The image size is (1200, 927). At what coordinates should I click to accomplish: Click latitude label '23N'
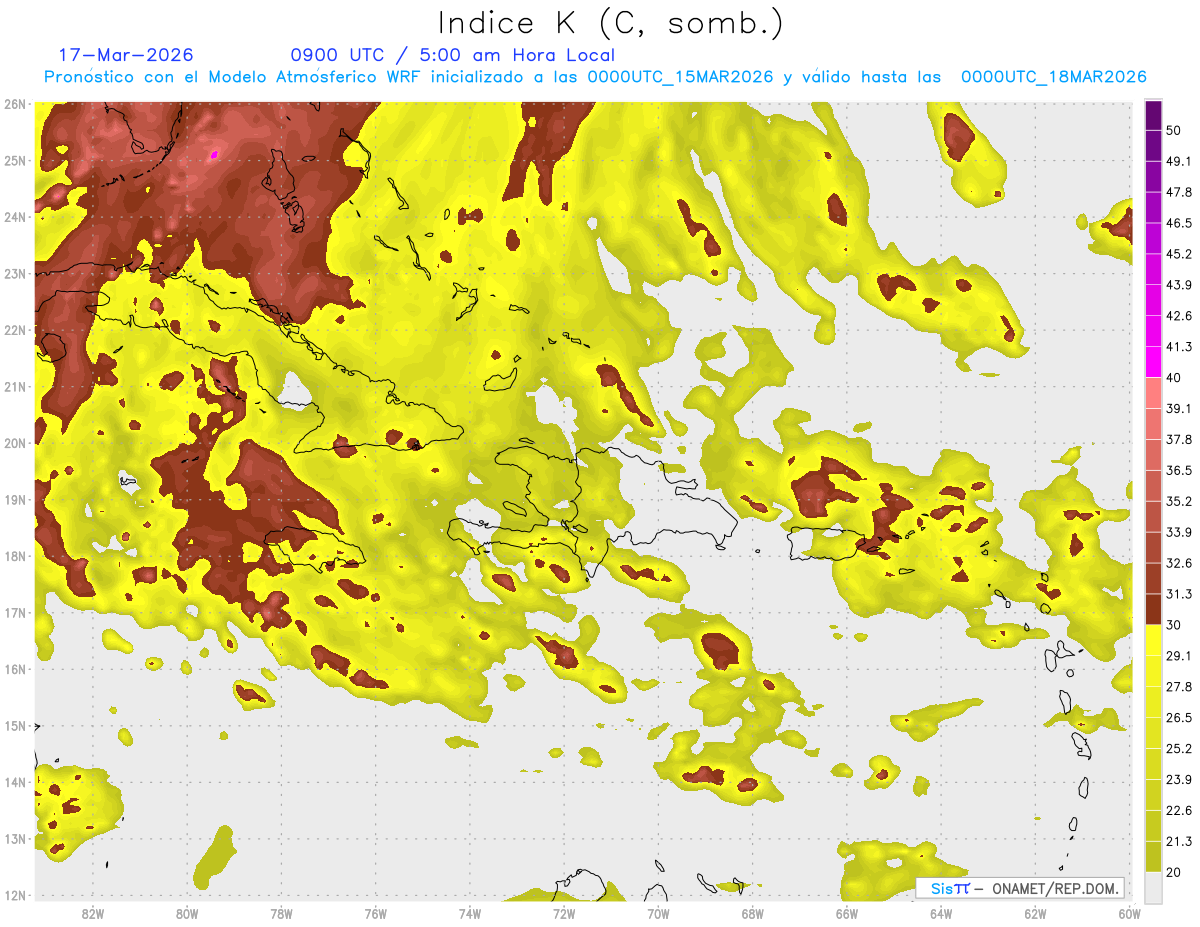pyautogui.click(x=14, y=273)
